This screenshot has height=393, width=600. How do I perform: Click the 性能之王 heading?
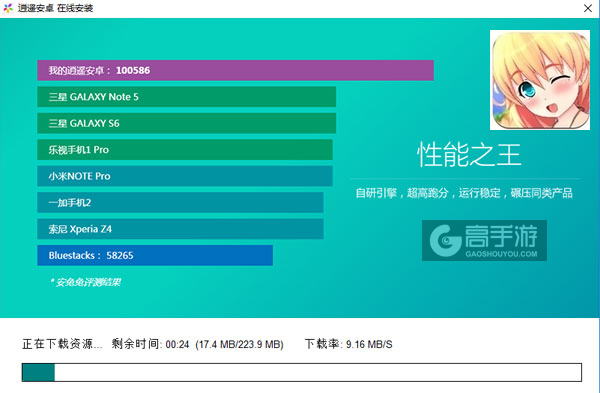[469, 155]
